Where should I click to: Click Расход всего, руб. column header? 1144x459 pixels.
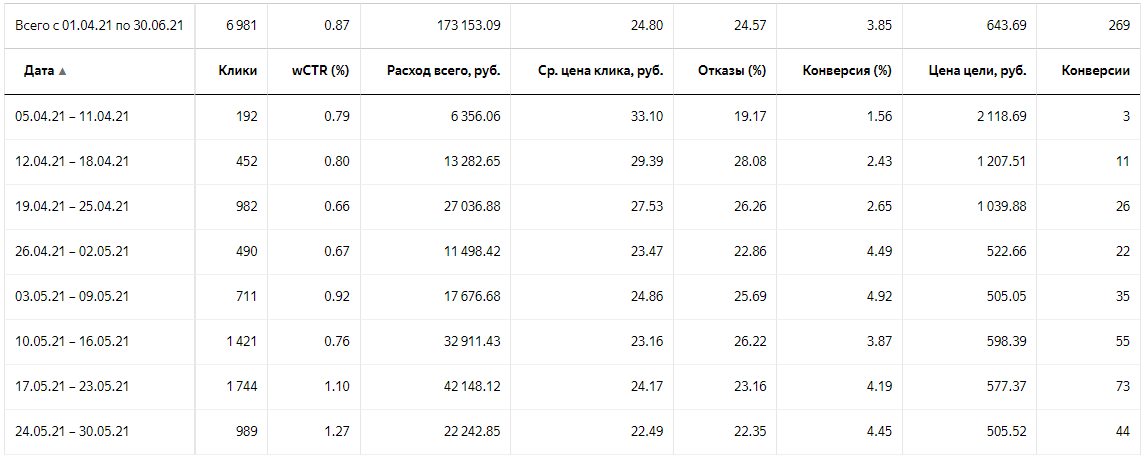click(443, 71)
